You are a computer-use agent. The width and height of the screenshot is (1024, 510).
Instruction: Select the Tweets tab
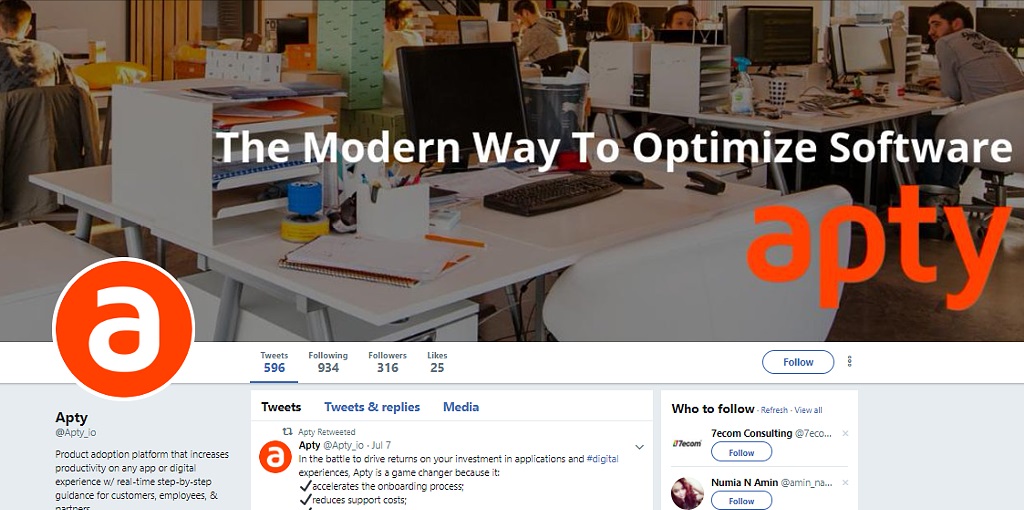281,407
